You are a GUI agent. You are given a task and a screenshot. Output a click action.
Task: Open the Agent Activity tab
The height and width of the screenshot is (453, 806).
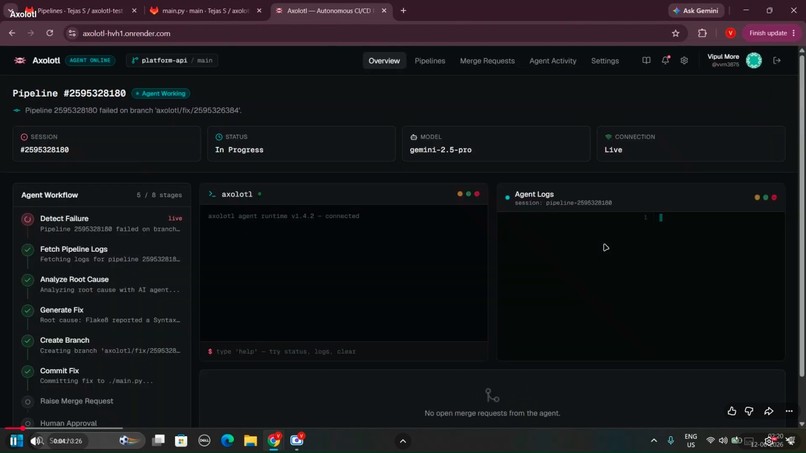point(553,61)
